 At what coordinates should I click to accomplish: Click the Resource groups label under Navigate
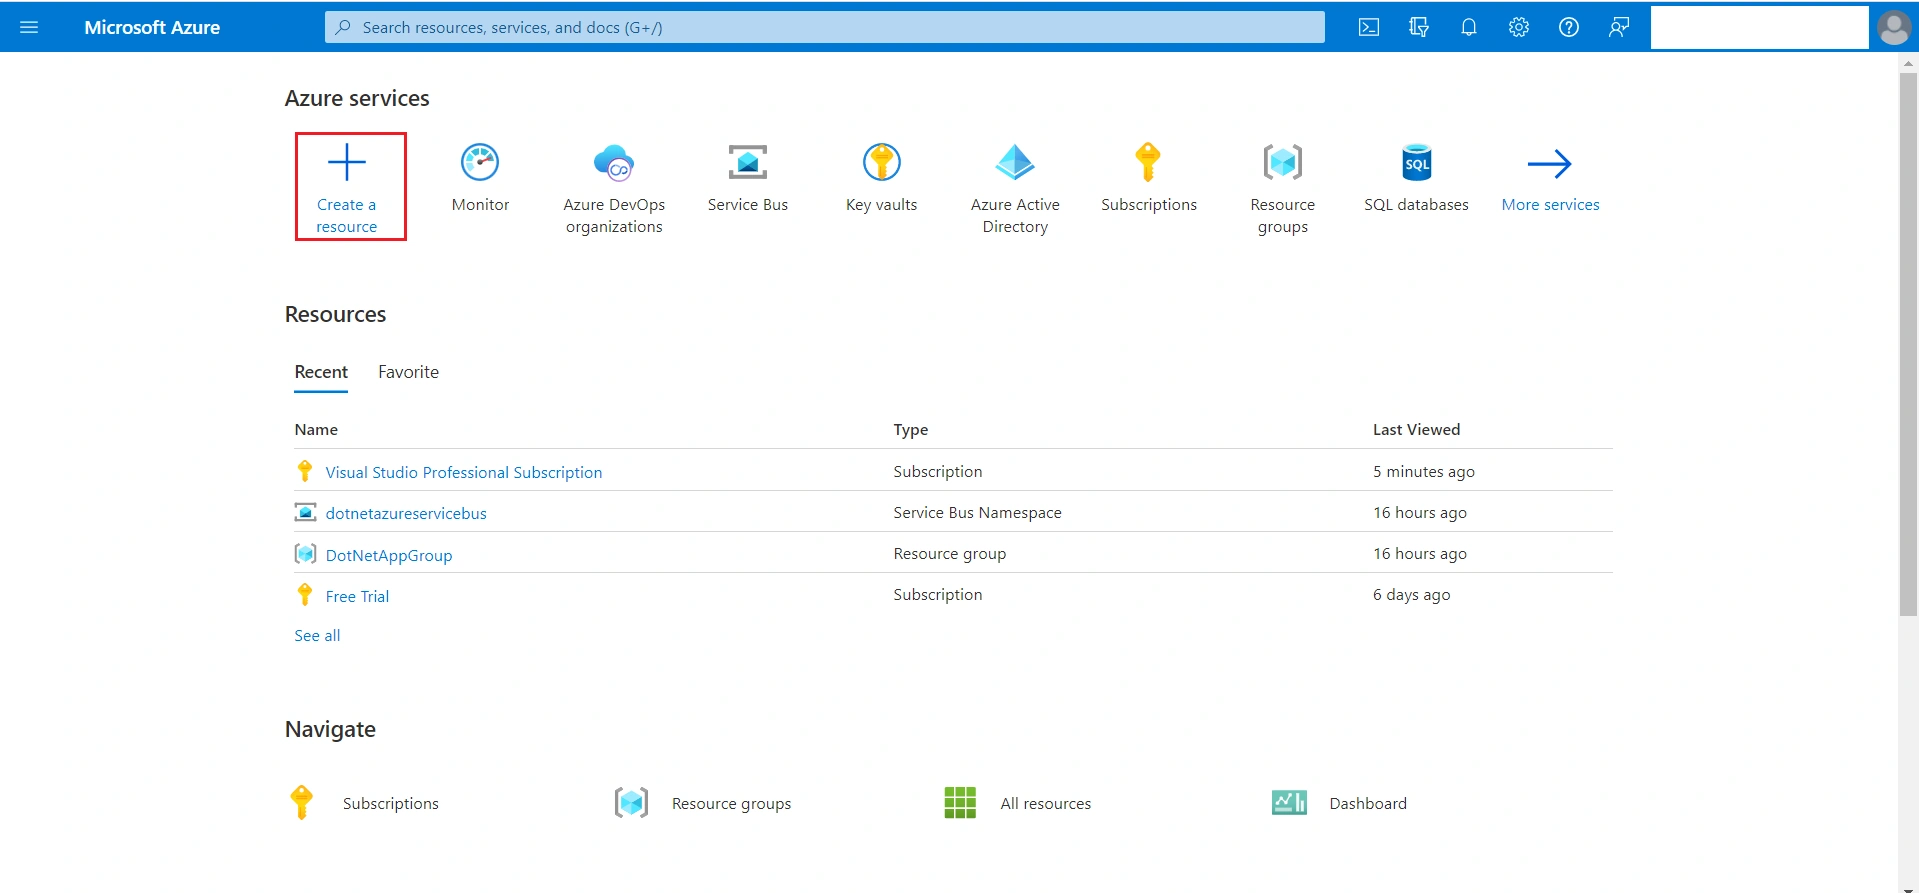pyautogui.click(x=731, y=803)
